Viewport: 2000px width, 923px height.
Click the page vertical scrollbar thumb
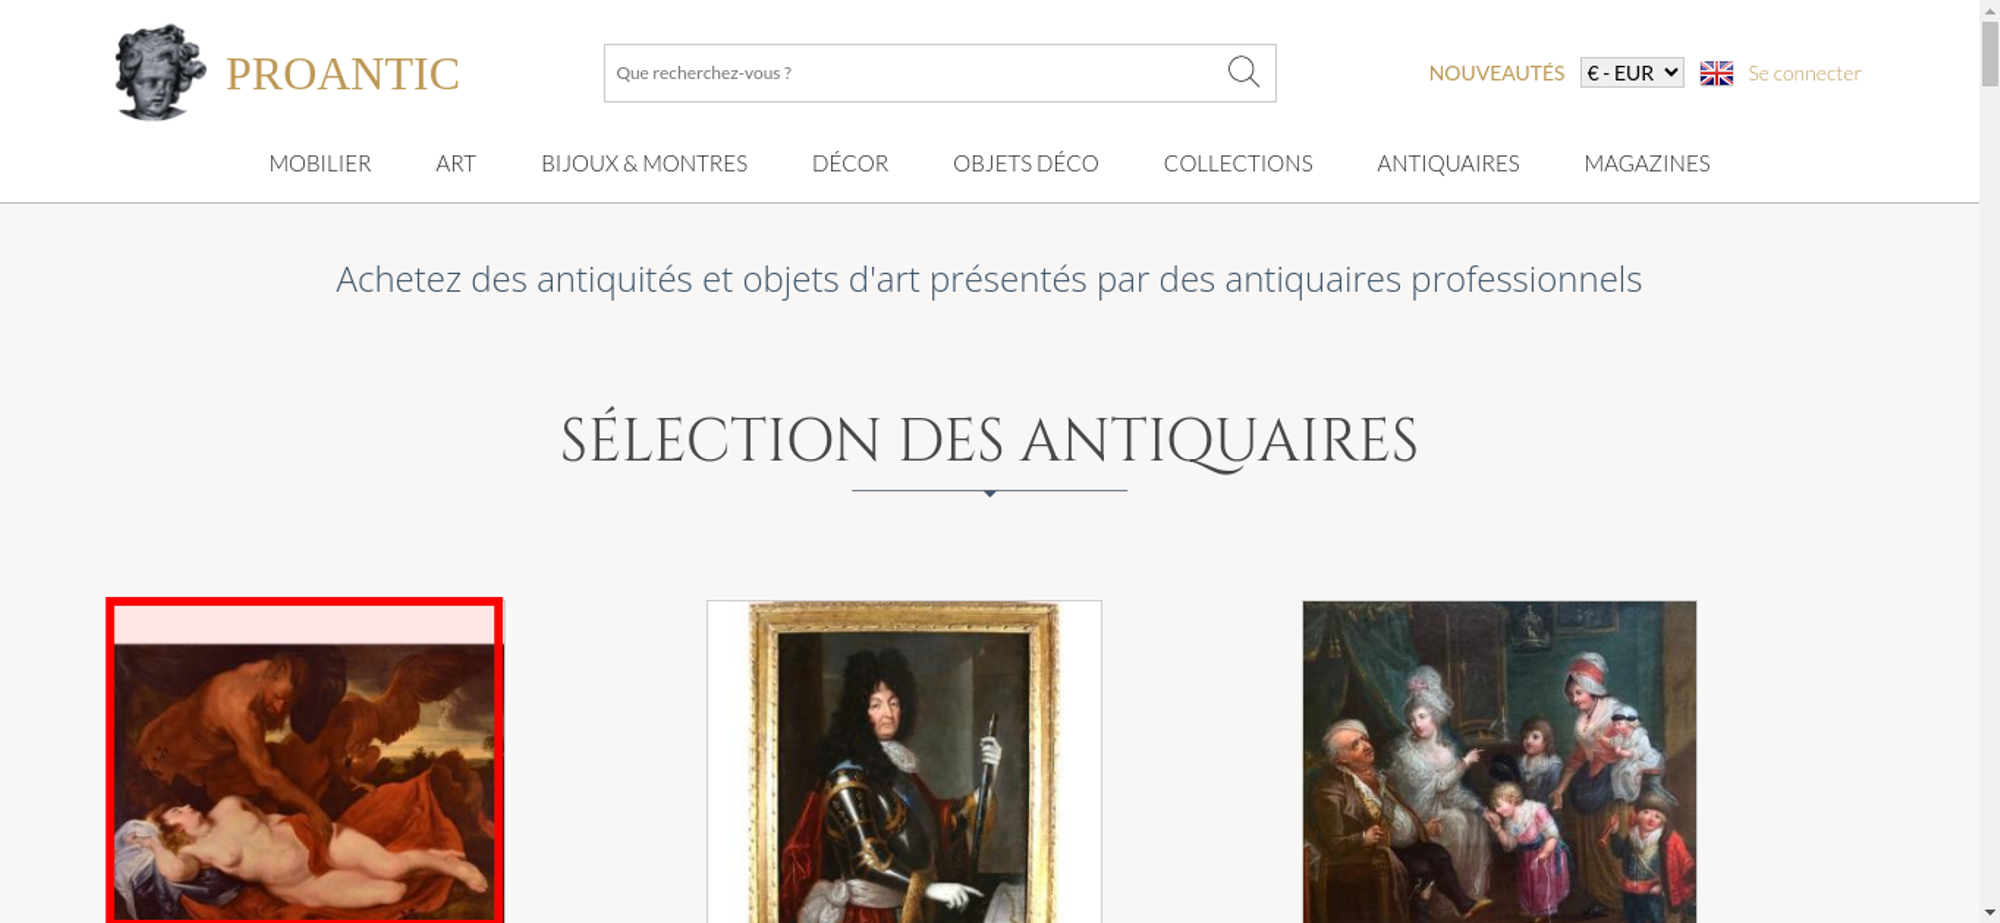click(x=1990, y=53)
